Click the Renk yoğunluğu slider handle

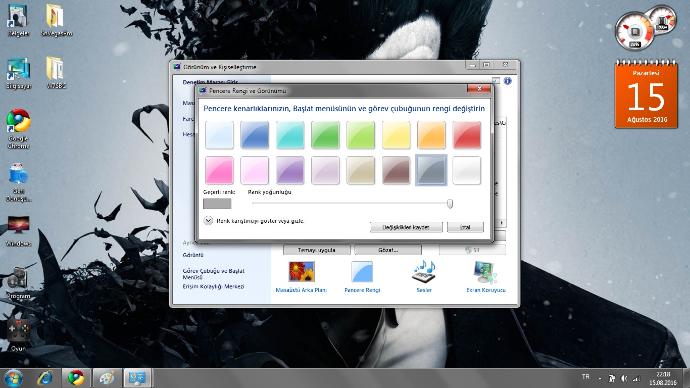click(450, 203)
